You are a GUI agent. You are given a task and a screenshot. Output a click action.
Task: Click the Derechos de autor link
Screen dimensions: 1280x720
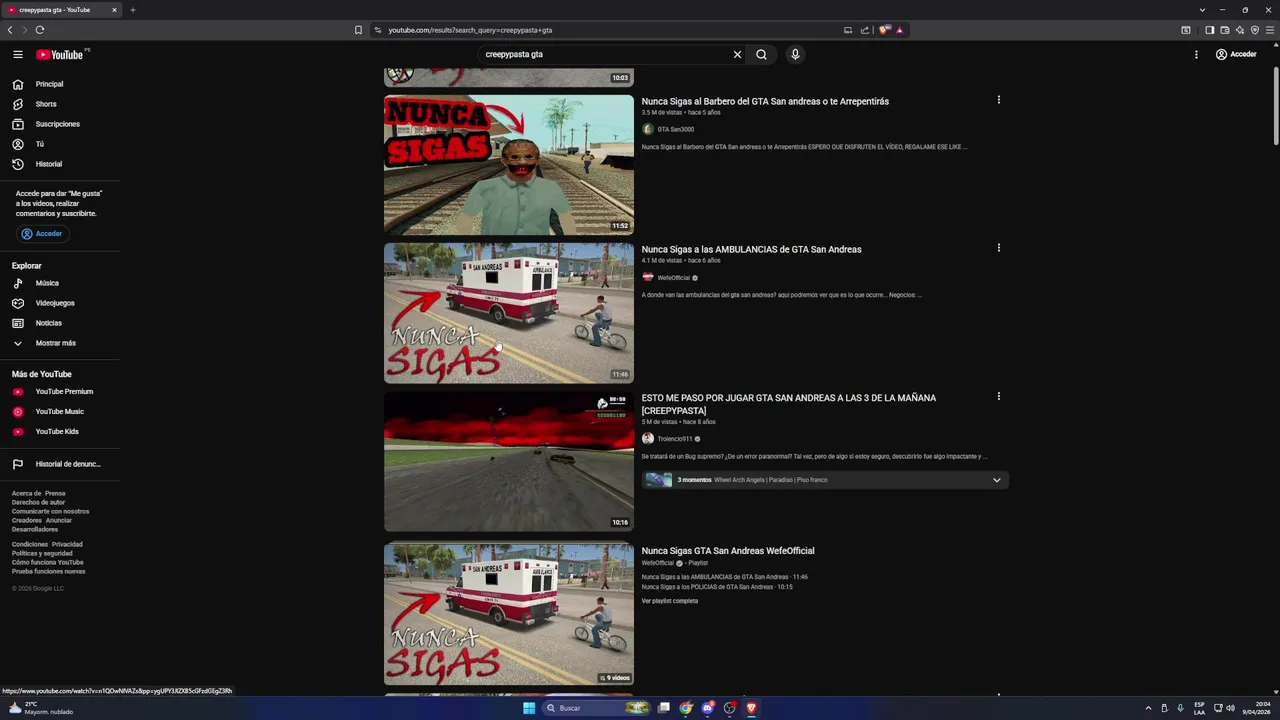38,502
